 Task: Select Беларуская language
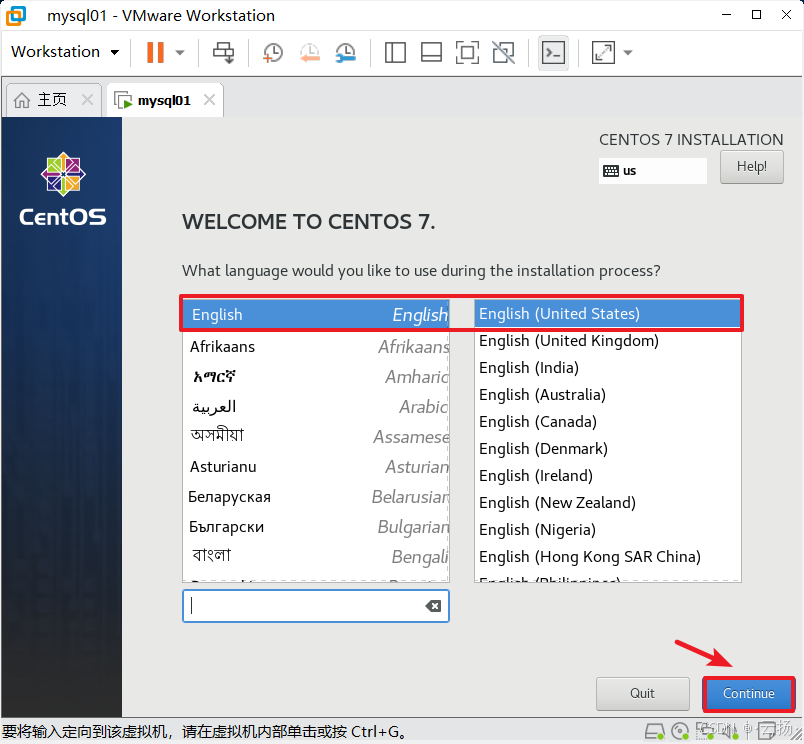(316, 496)
